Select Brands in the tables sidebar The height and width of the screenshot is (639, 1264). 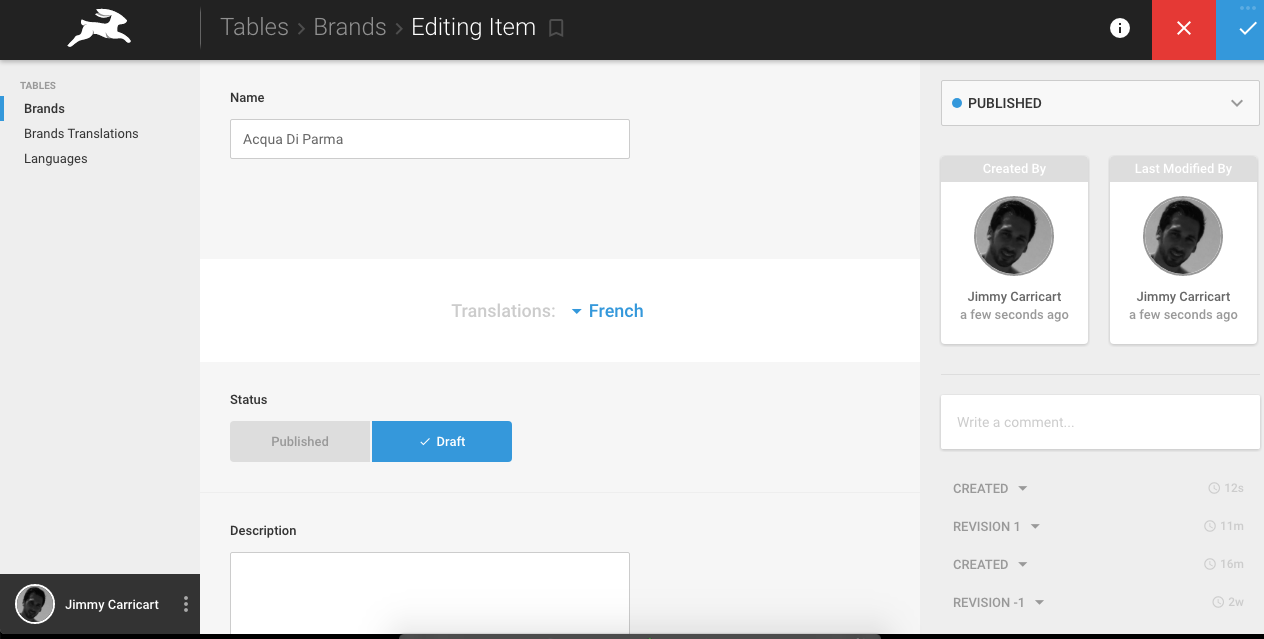(44, 108)
